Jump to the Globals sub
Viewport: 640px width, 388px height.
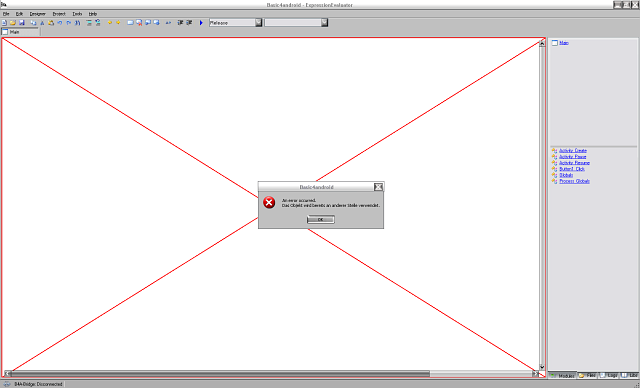566,175
